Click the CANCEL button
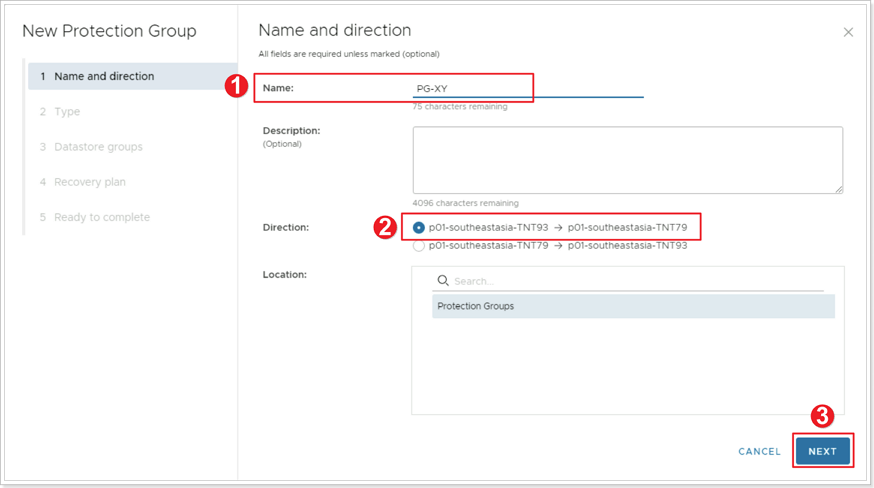The height and width of the screenshot is (488, 874). [759, 451]
